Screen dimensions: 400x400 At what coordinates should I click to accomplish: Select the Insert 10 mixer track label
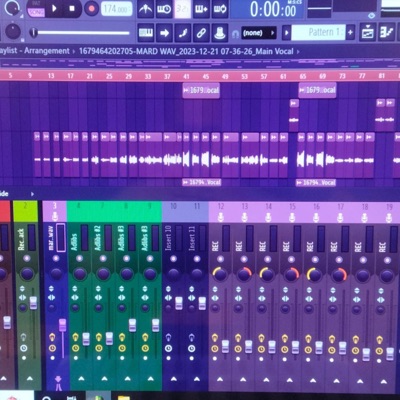168,238
